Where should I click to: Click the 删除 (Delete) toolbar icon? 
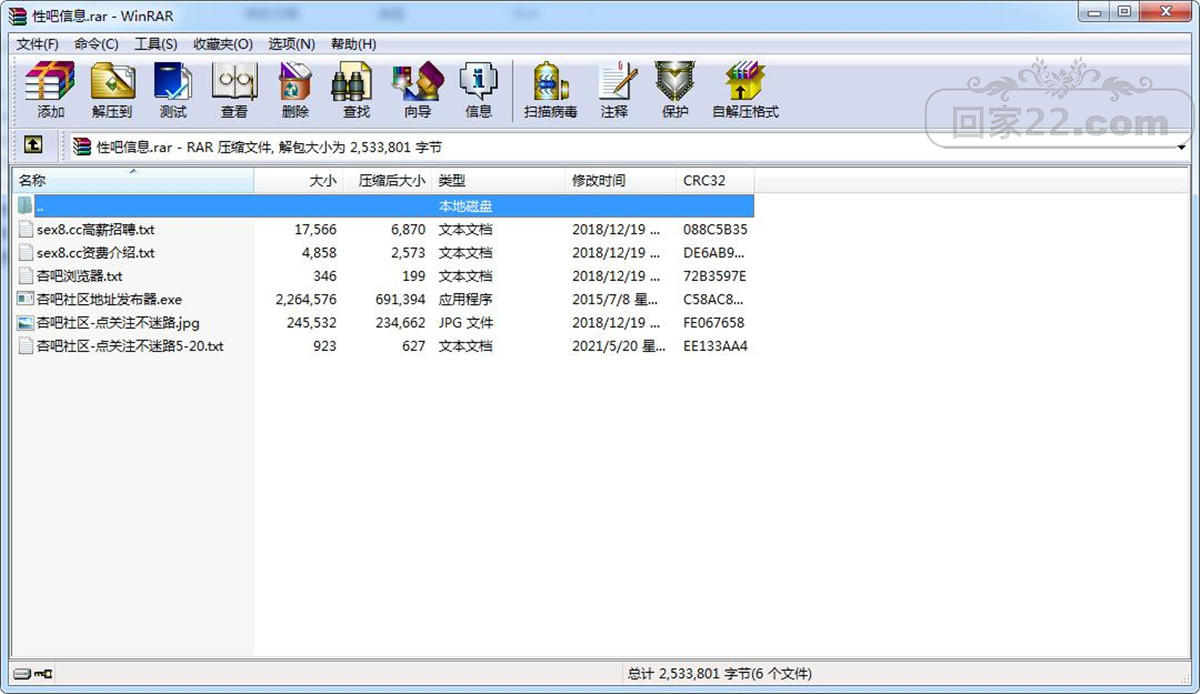tap(295, 82)
